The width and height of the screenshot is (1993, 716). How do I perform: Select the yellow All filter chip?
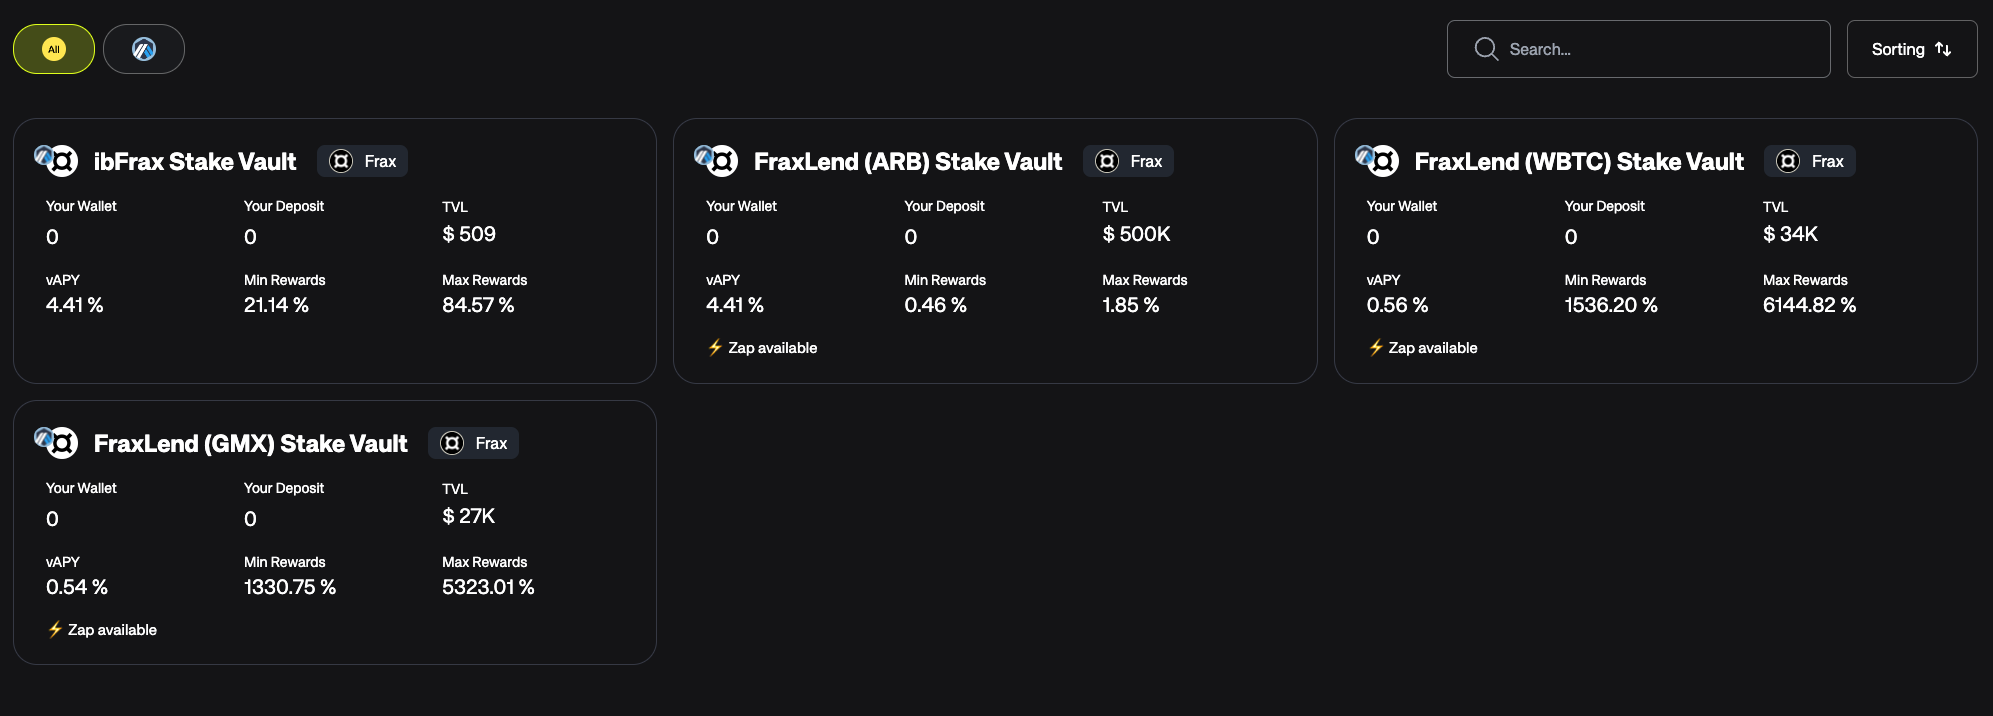tap(54, 49)
